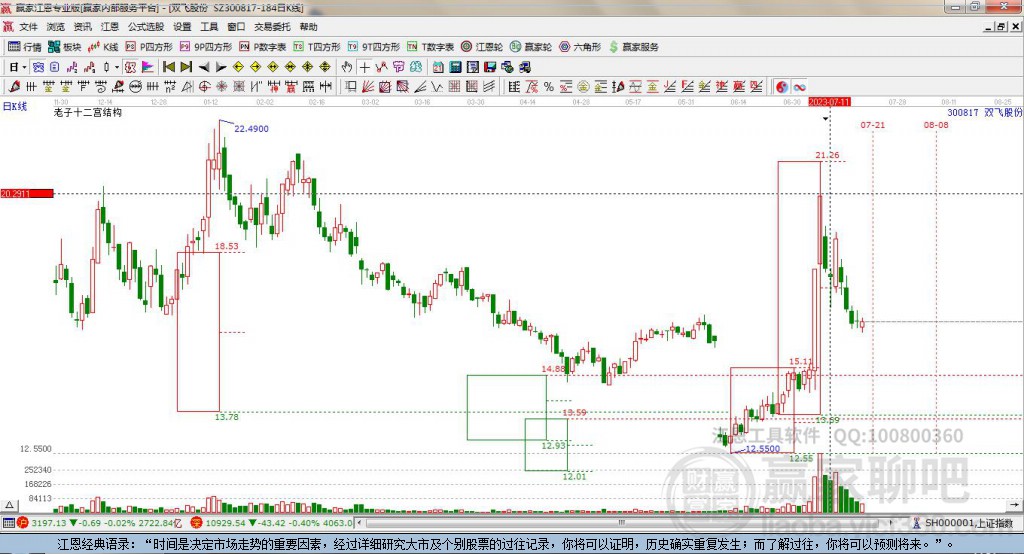Open the 浏览 menu
Screen dimensions: 1024x554
[x=56, y=27]
